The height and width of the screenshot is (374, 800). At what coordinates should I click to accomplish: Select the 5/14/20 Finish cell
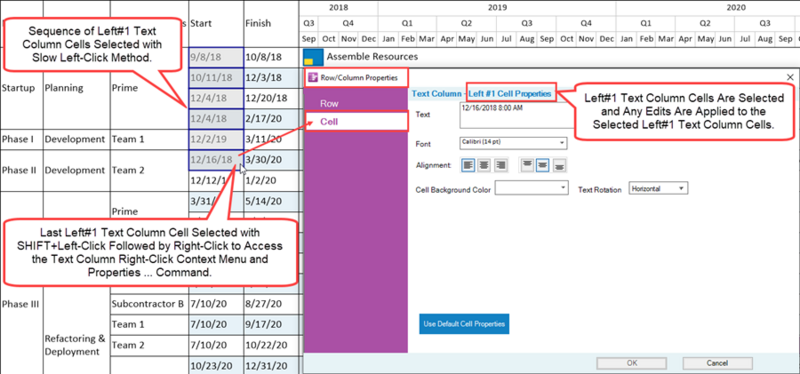pyautogui.click(x=271, y=201)
